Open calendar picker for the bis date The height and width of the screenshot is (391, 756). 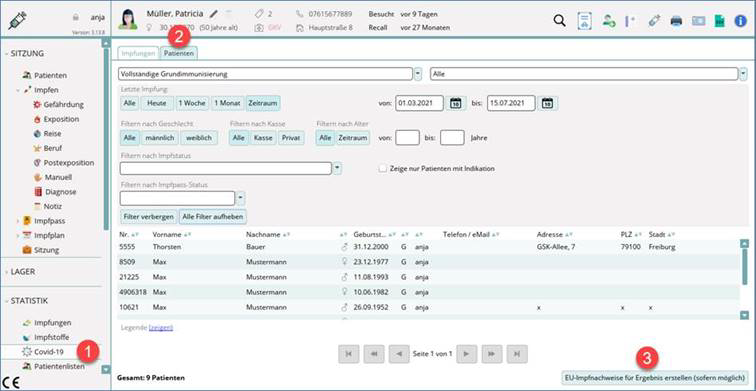(x=547, y=103)
